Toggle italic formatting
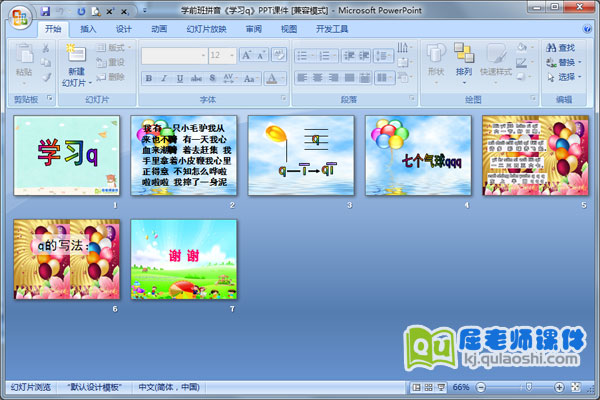This screenshot has height=400, width=600. [x=164, y=78]
